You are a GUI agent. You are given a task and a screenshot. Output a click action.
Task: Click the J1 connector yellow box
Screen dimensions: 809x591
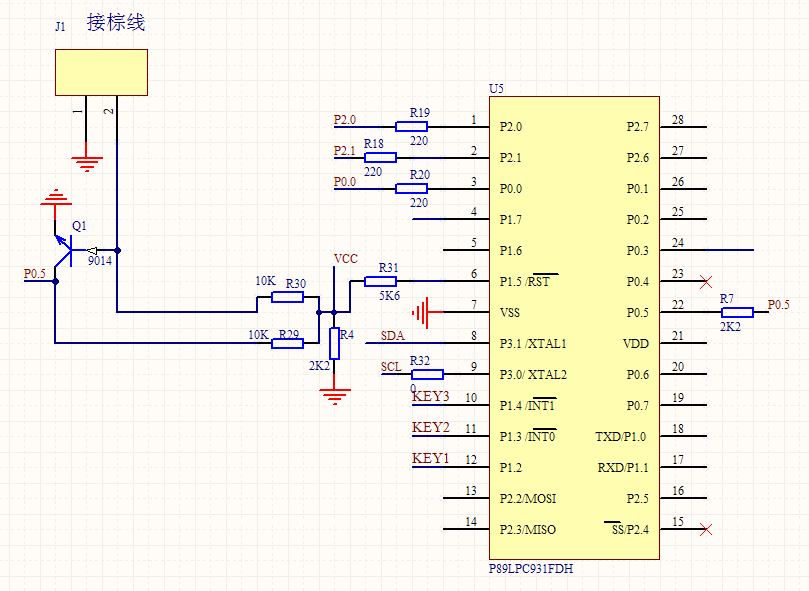(x=102, y=72)
